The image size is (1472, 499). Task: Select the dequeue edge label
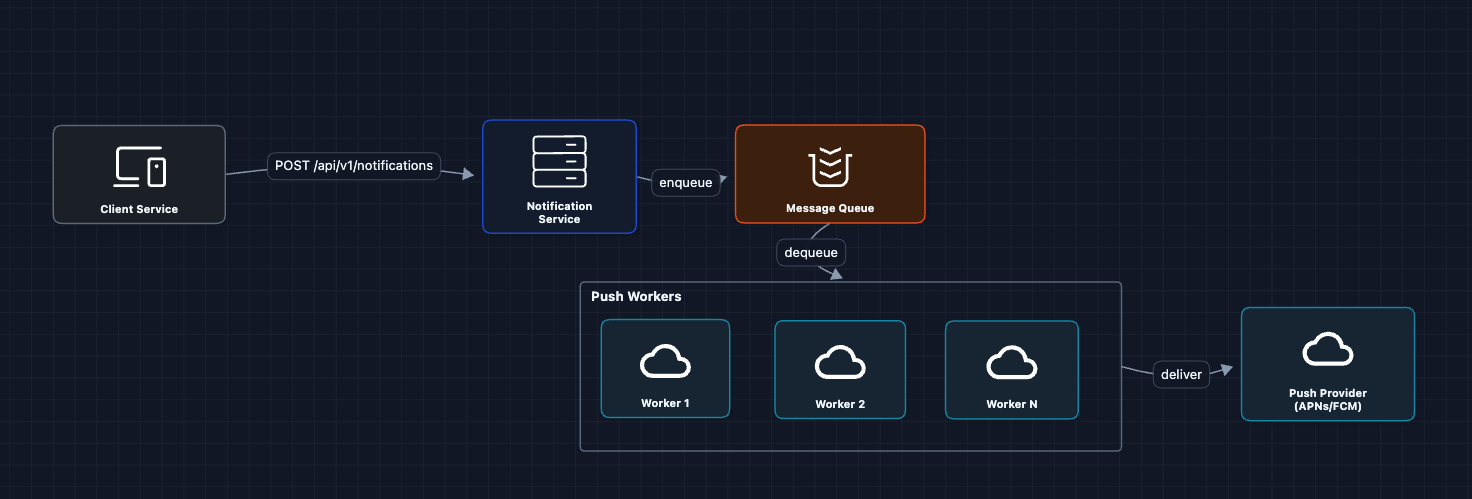pos(811,252)
